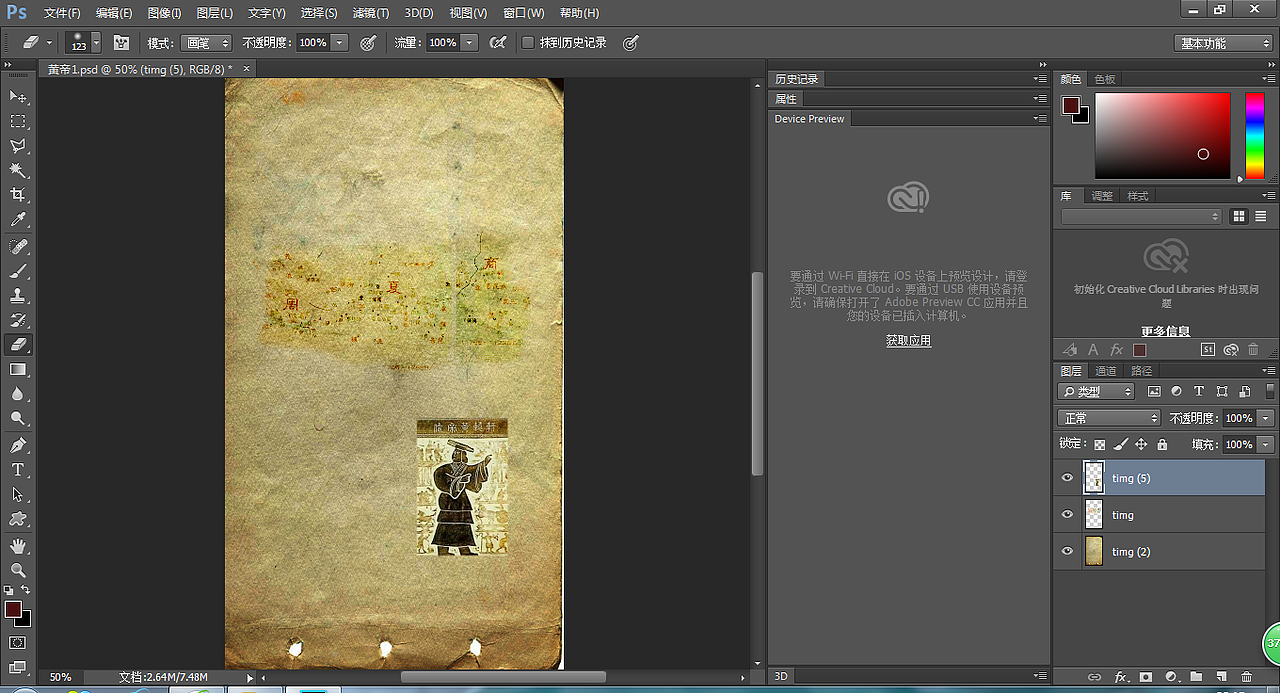Viewport: 1280px width, 693px height.
Task: Select the Polygonal Lasso tool
Action: [x=18, y=146]
